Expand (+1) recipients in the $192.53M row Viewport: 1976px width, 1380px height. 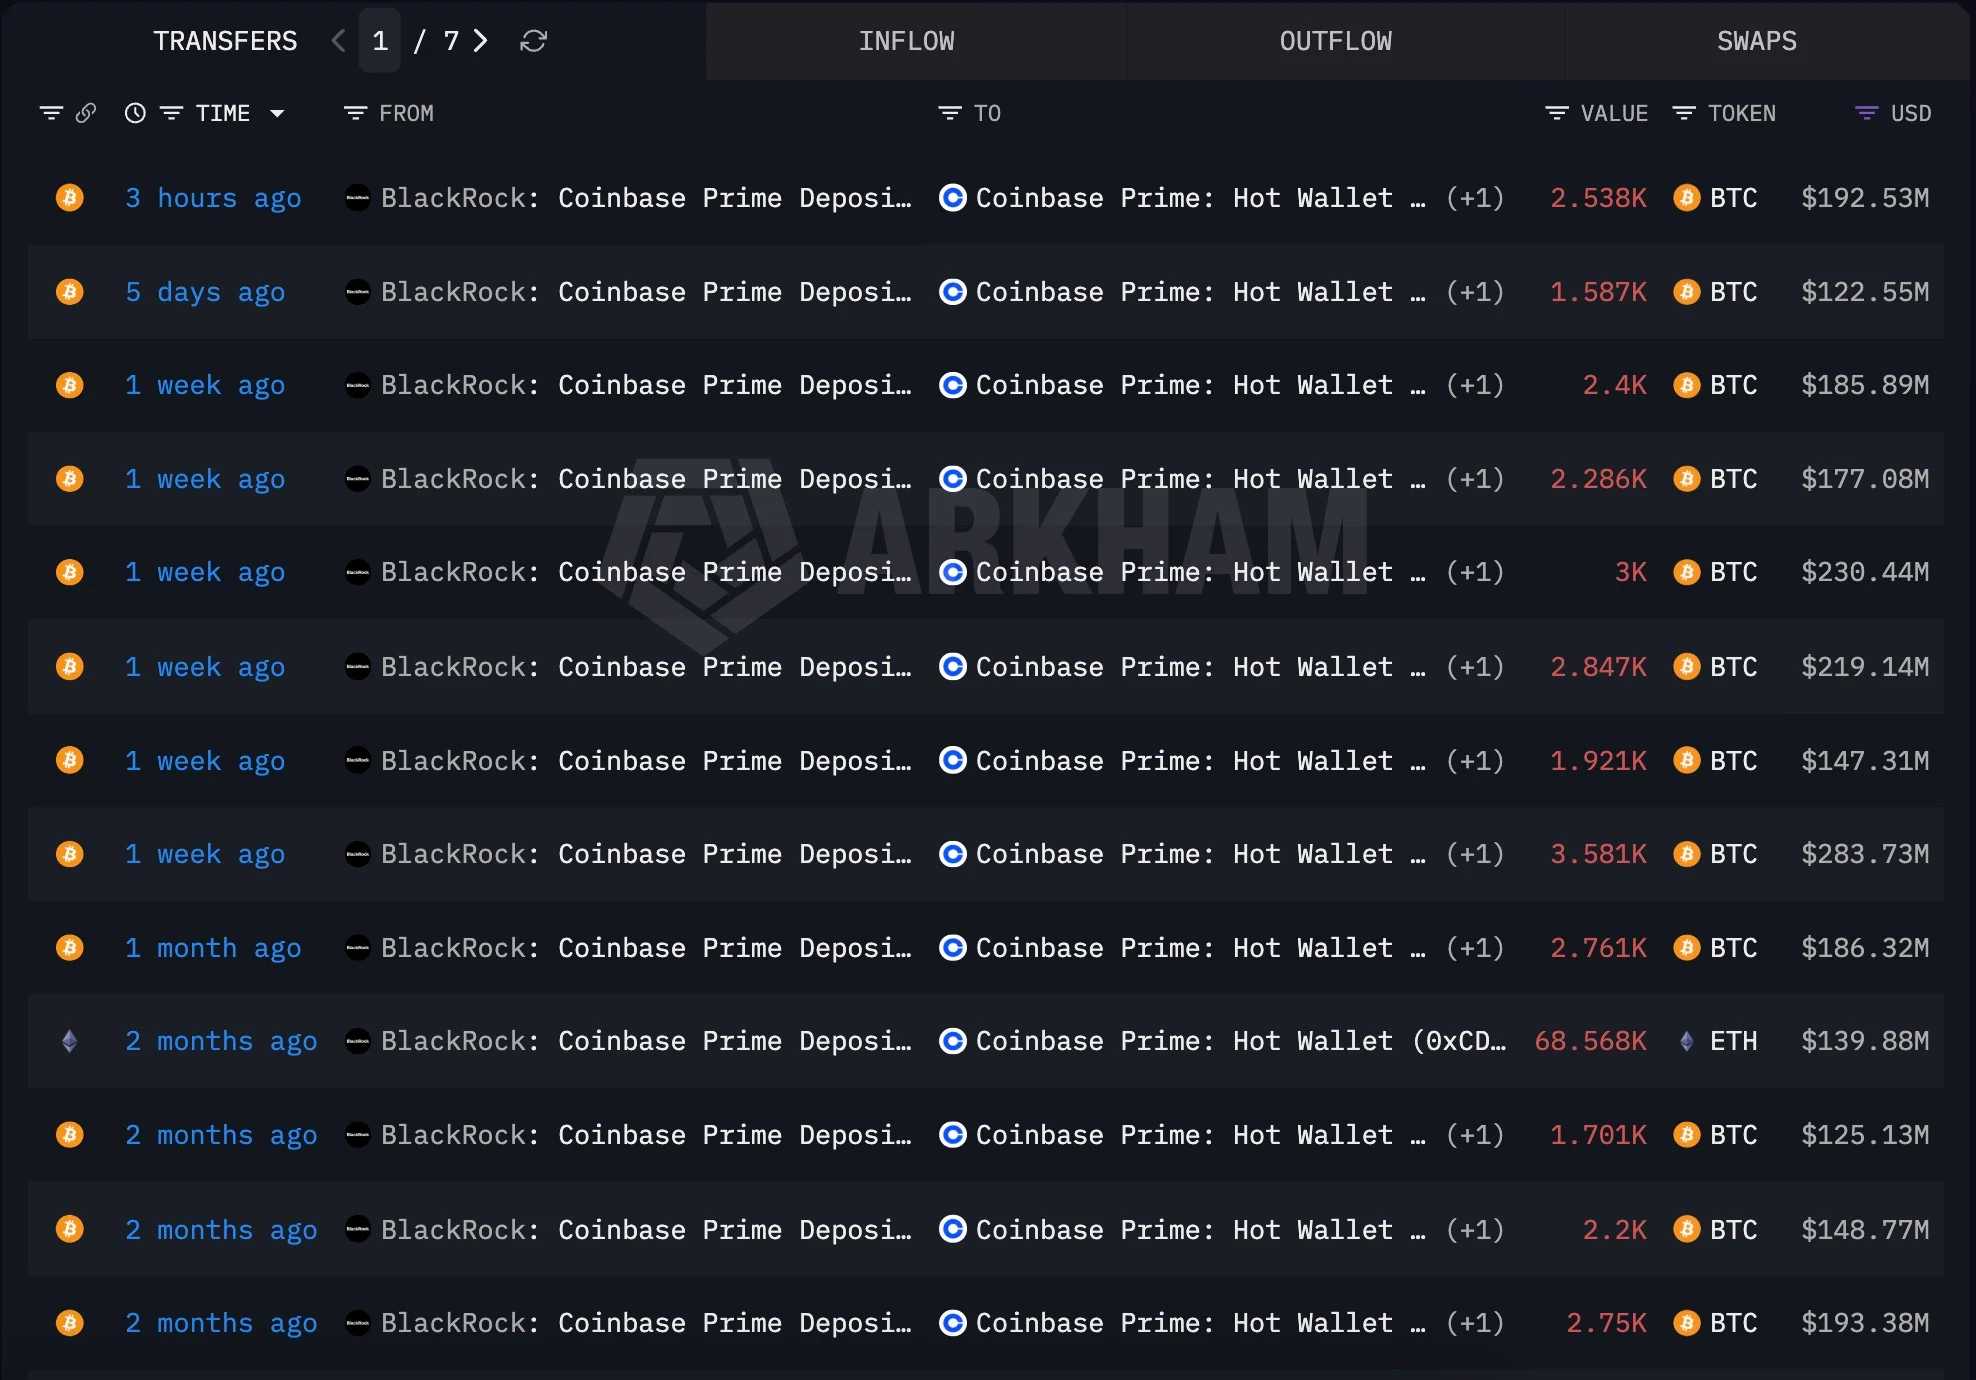pyautogui.click(x=1475, y=198)
